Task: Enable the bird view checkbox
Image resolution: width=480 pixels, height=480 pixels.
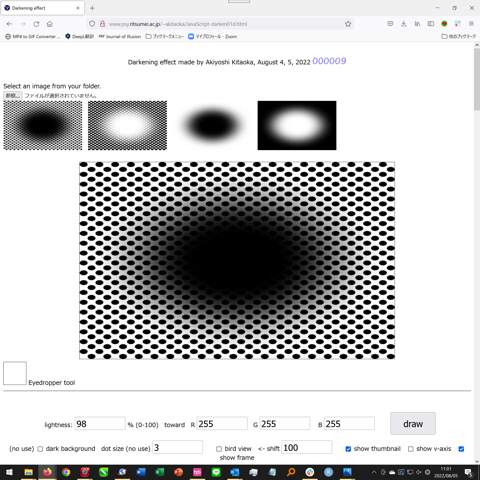Action: (219, 449)
